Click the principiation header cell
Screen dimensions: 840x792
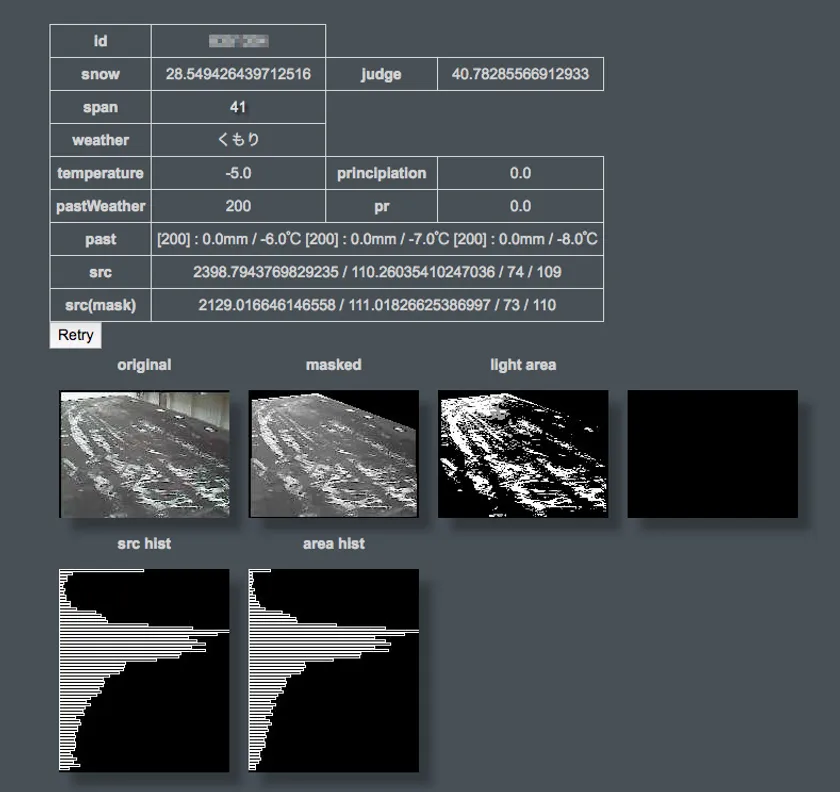point(381,173)
